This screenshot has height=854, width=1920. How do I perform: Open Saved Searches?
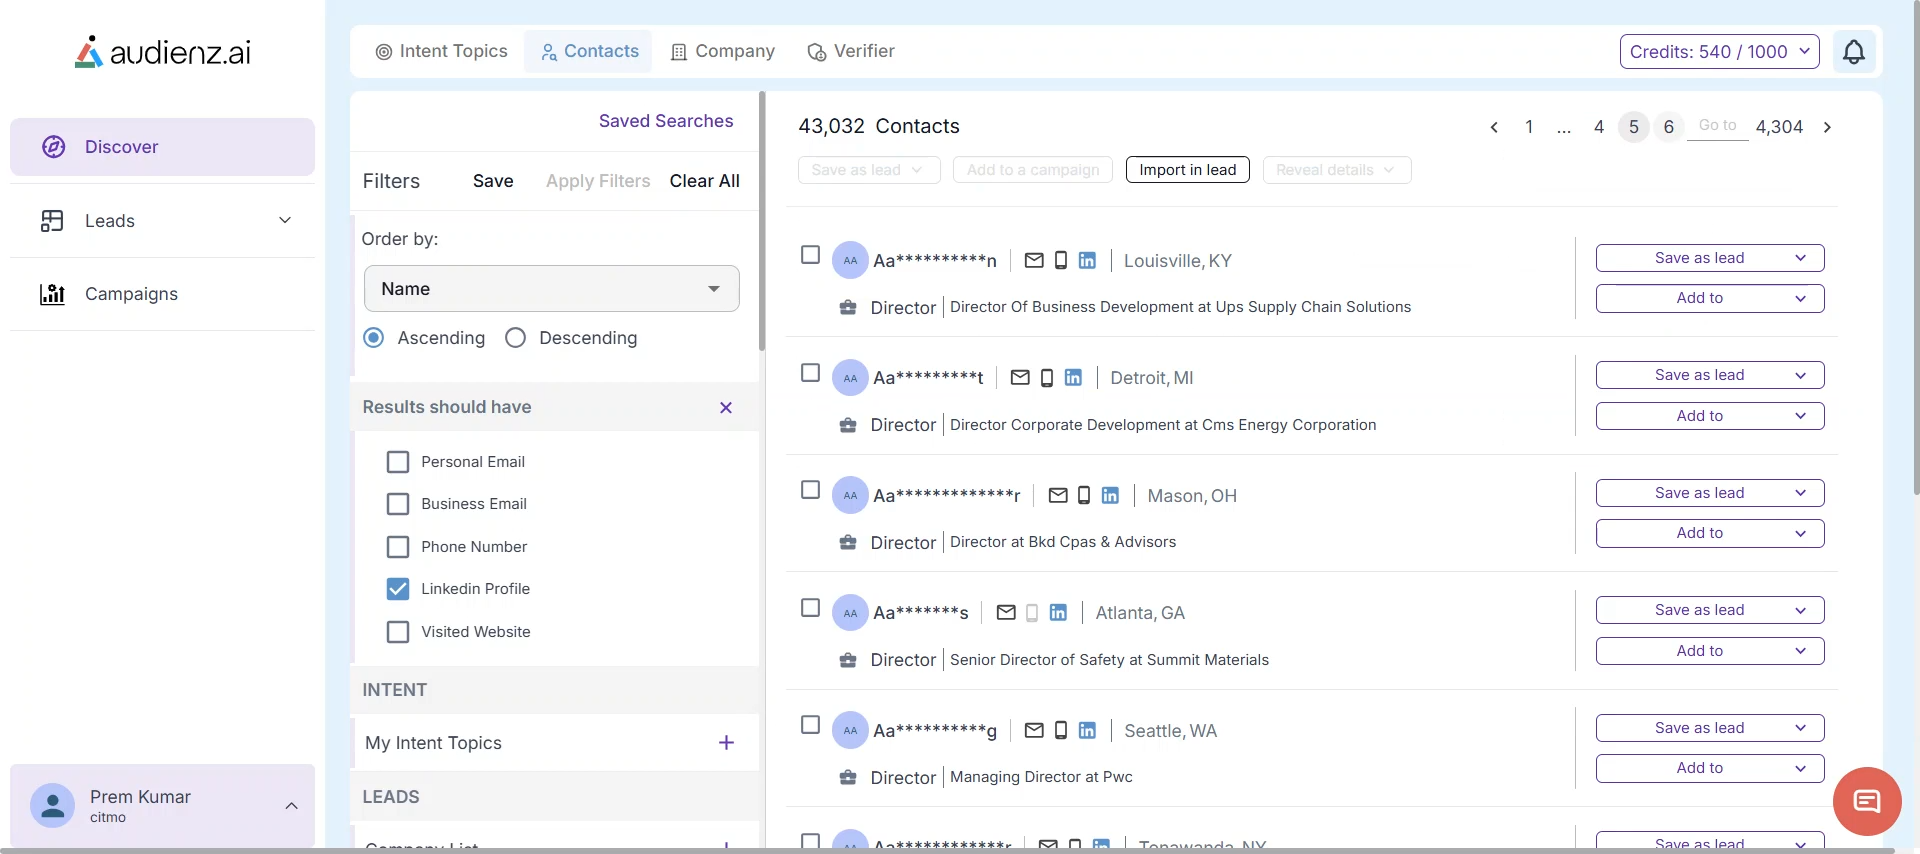[x=666, y=121]
